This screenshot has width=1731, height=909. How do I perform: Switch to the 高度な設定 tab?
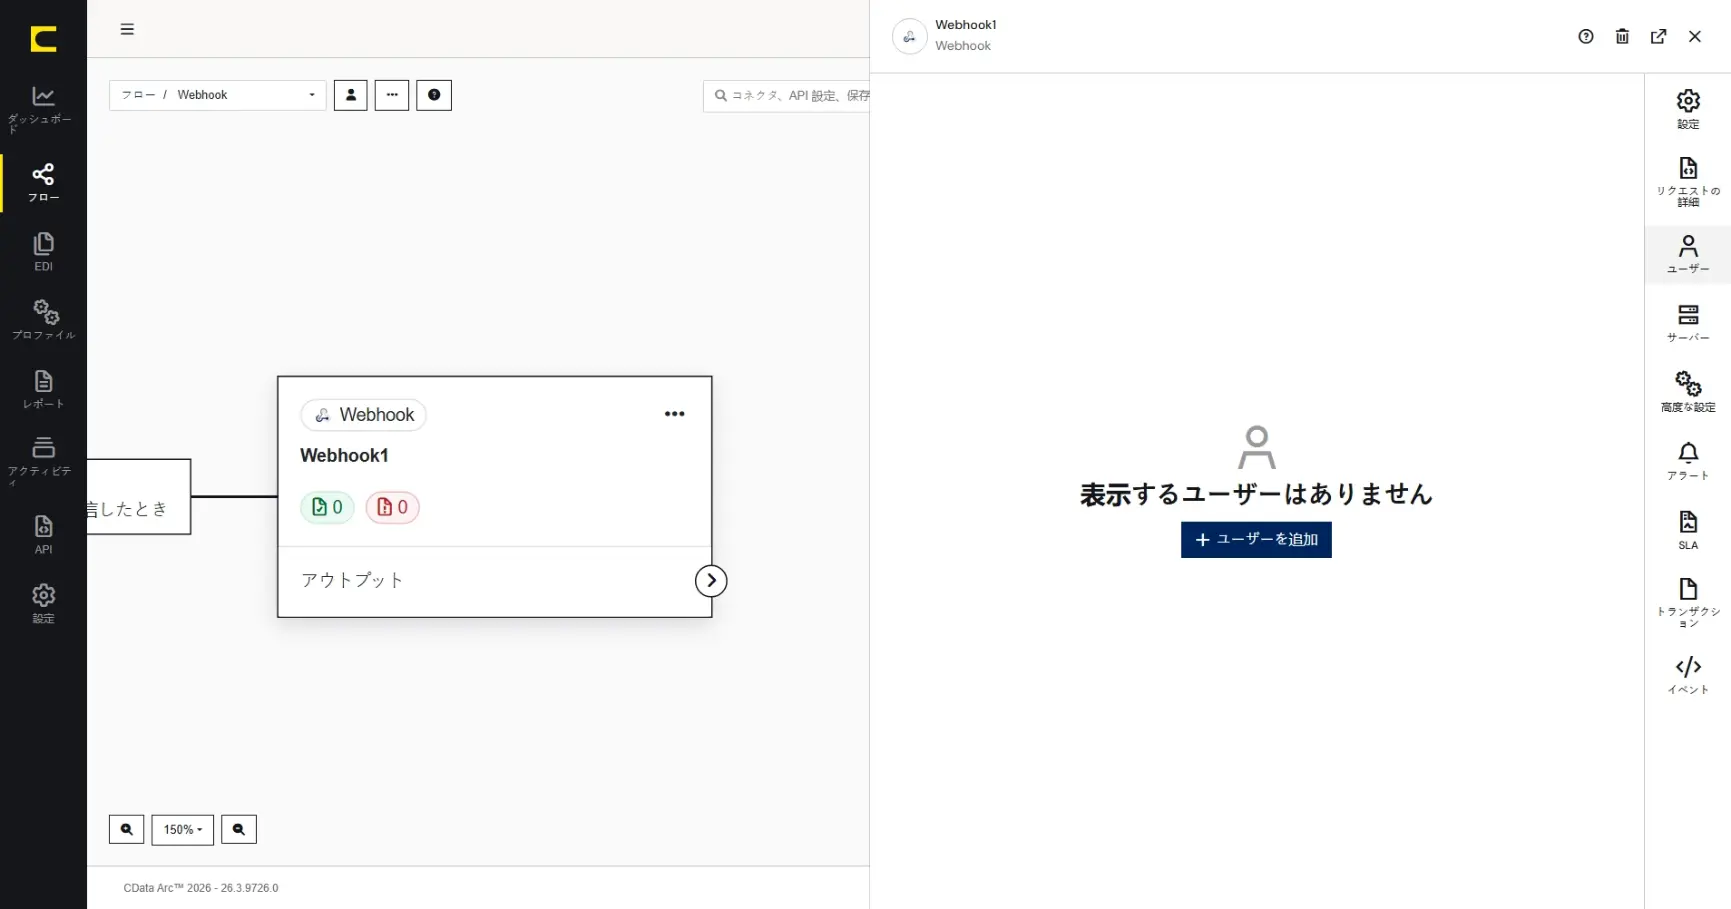1688,392
